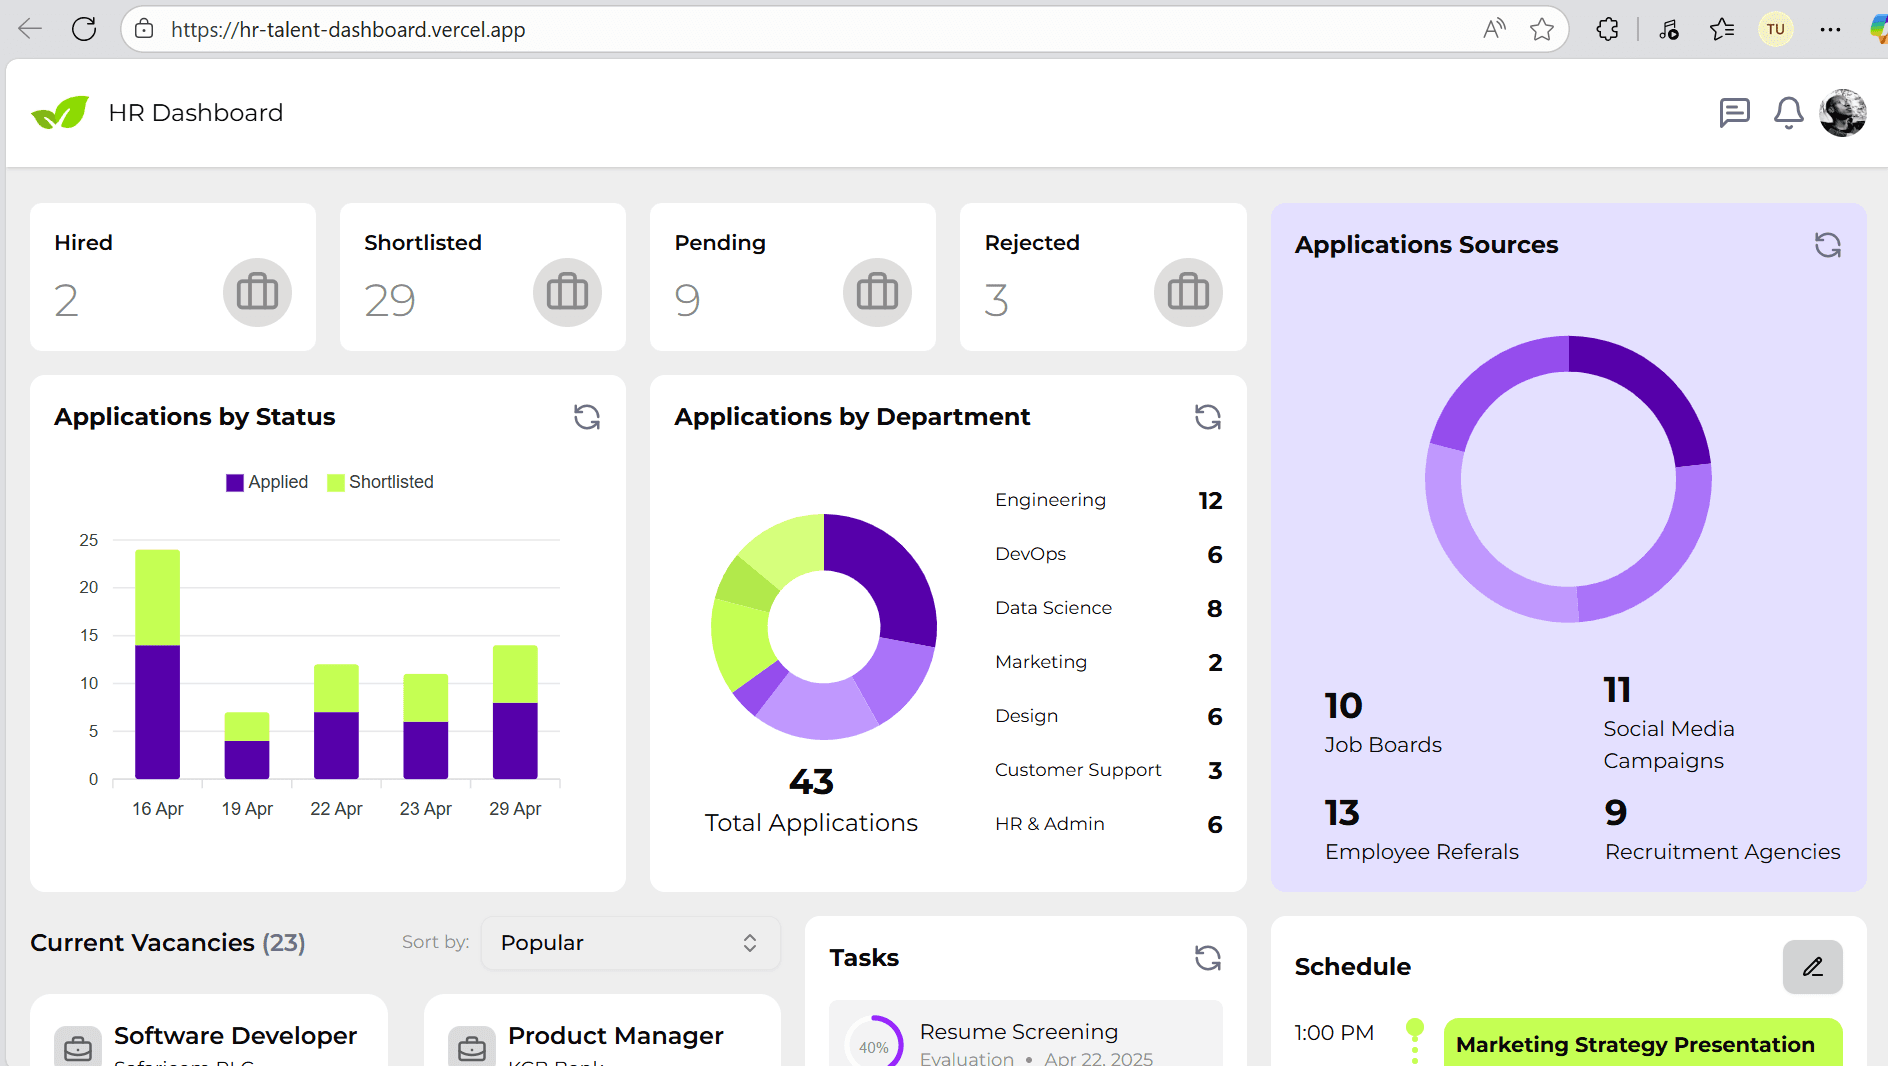Click the green leaf HR Dashboard logo

coord(60,113)
